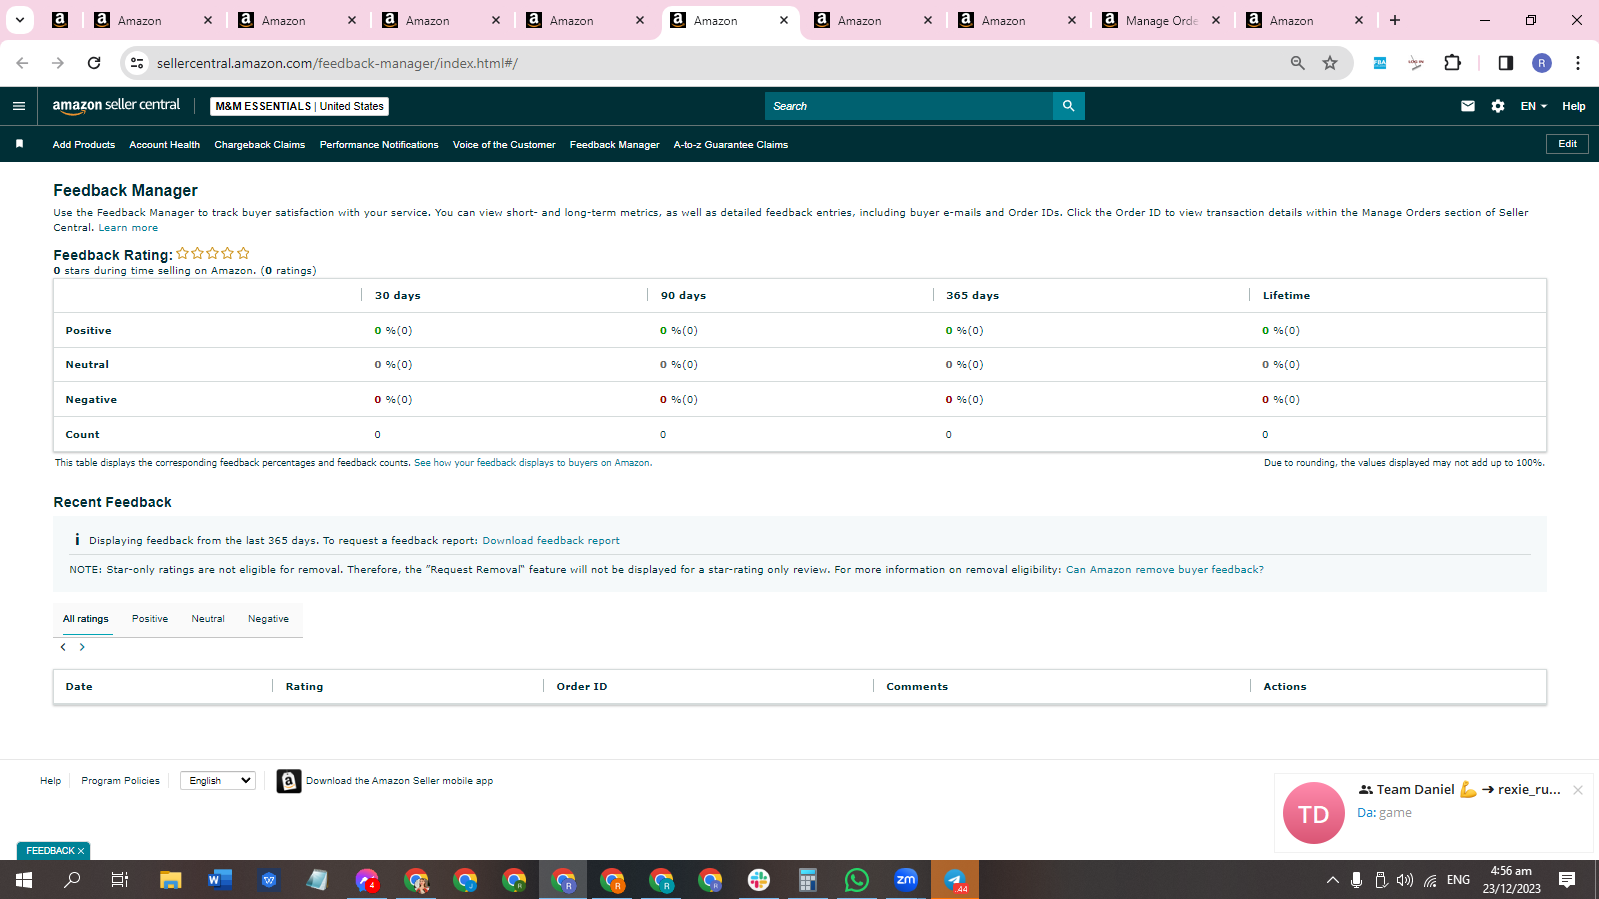Screen dimensions: 1599x899
Task: Select the All ratings tab
Action: click(x=86, y=619)
